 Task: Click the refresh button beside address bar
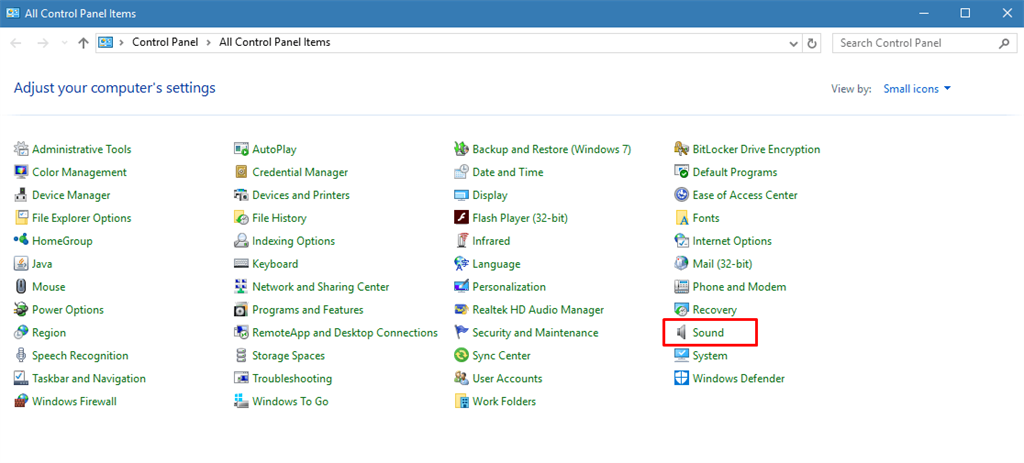[812, 43]
